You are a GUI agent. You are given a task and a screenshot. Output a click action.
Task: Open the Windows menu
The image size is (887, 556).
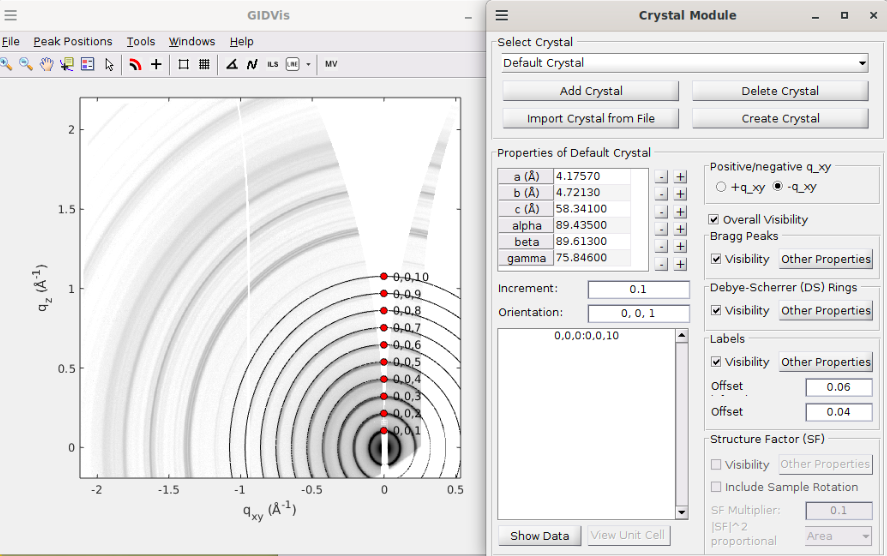coord(192,41)
